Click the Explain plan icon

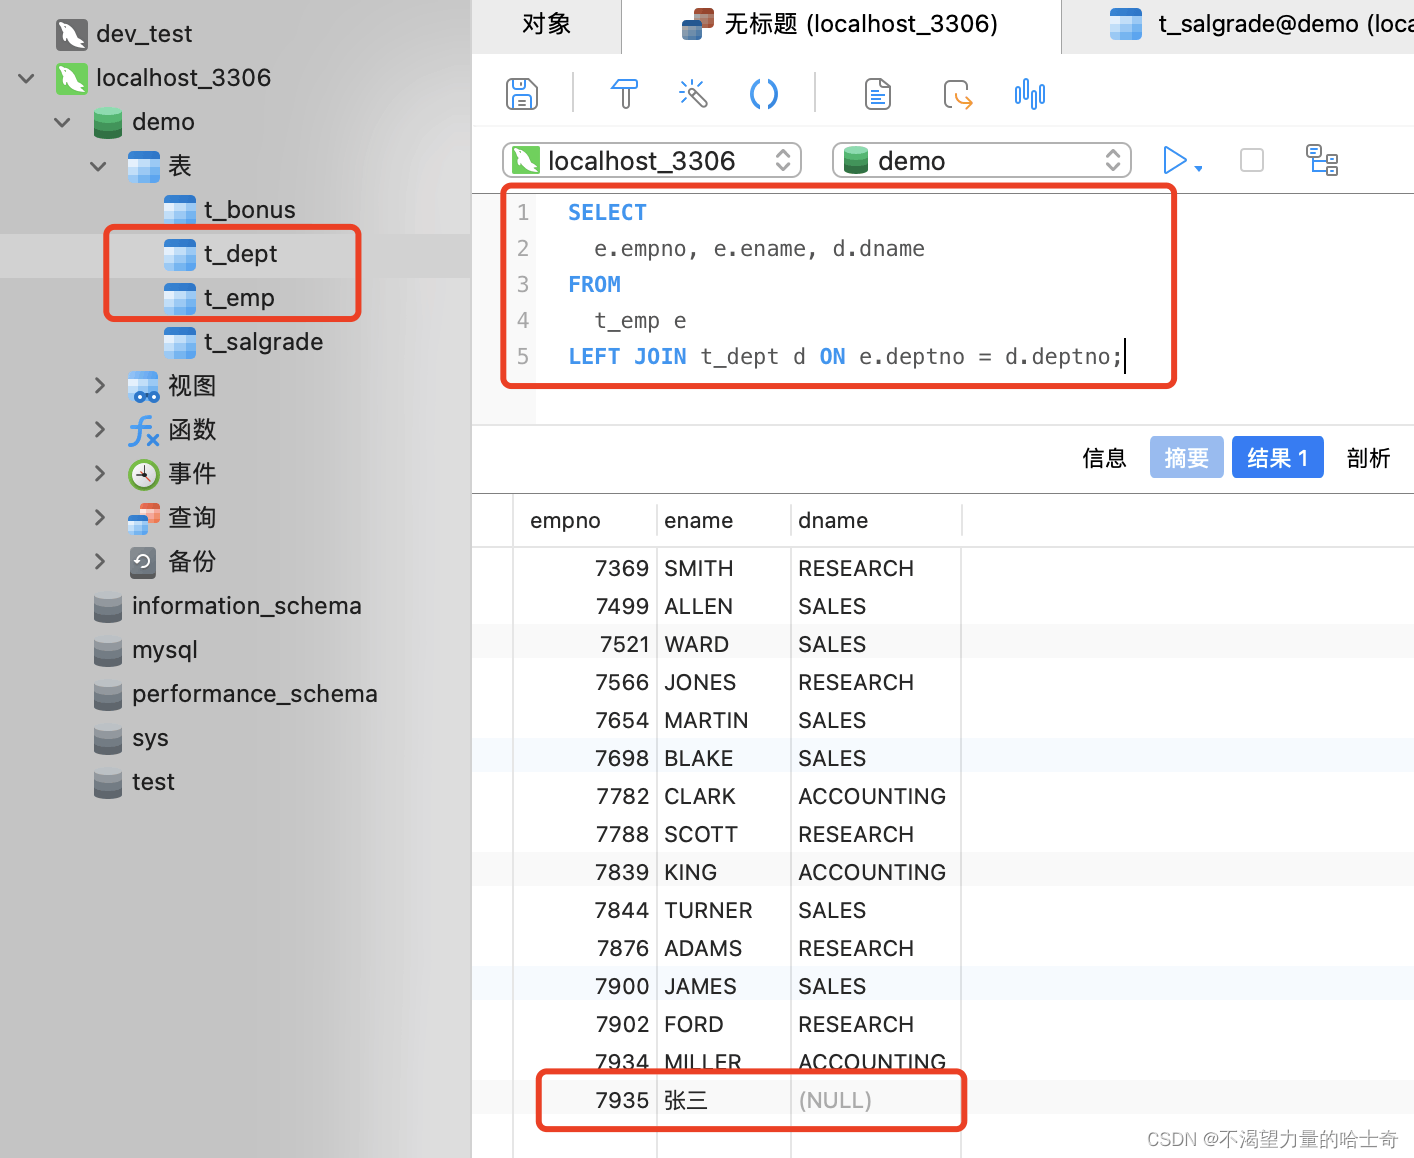click(1322, 160)
